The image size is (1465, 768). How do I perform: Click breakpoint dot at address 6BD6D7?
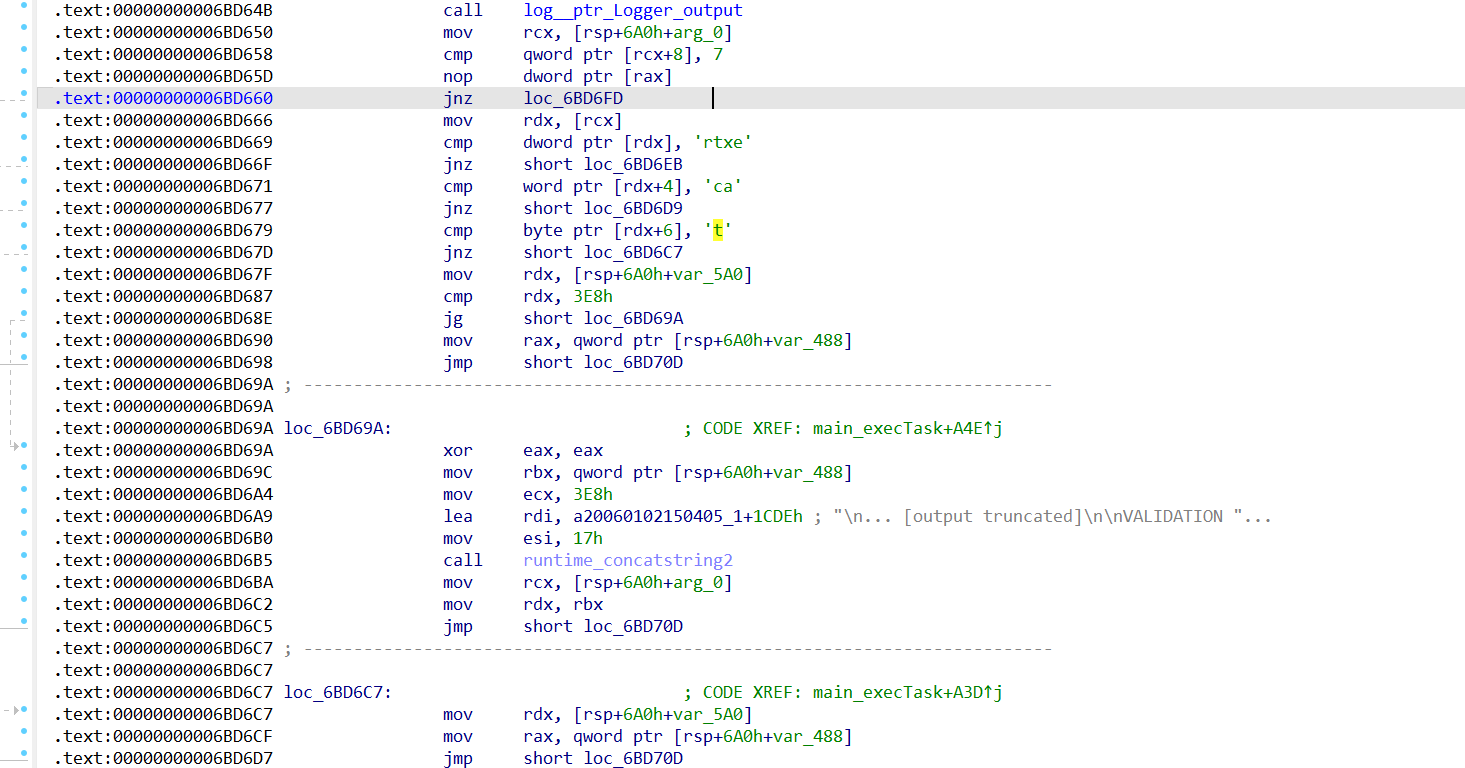(x=24, y=758)
